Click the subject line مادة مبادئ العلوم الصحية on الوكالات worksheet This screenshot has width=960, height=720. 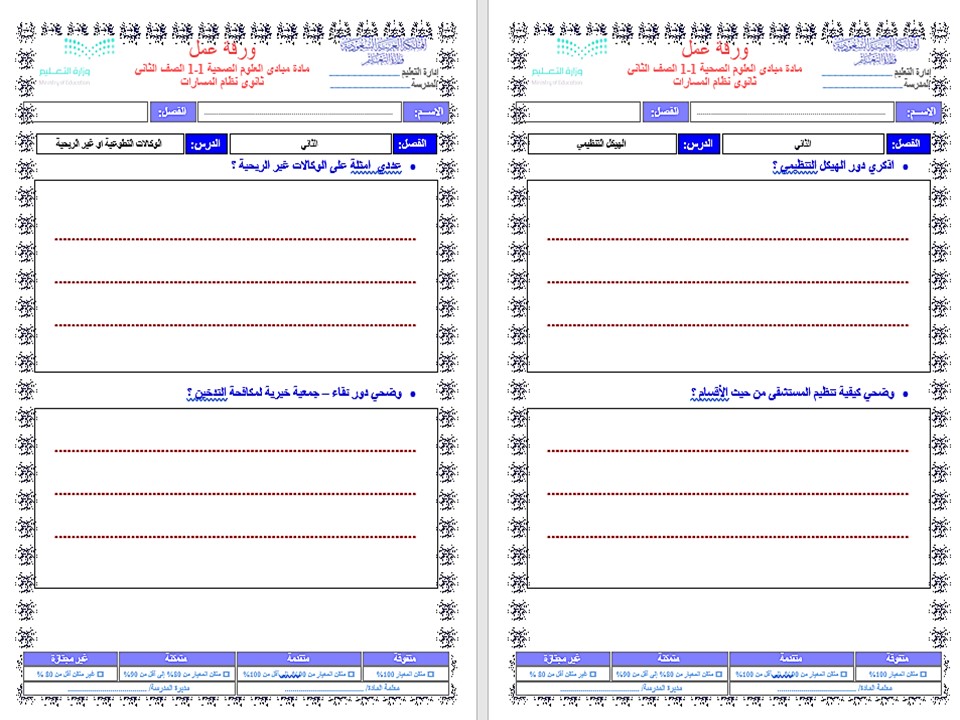[222, 69]
